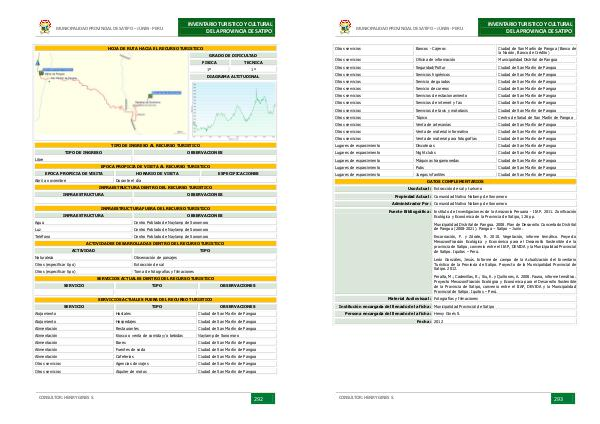600x424 pixels.
Task: Click the 'Fuente Bibliográfica:' label
Action: [410, 211]
